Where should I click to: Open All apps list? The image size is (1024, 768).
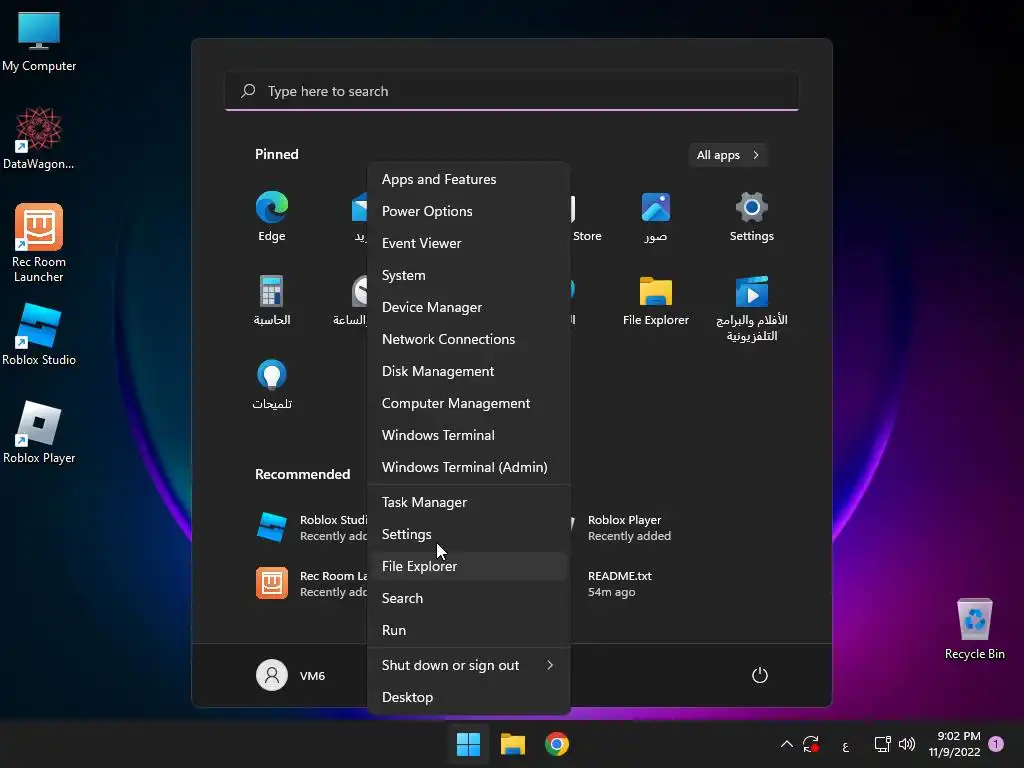coord(728,155)
